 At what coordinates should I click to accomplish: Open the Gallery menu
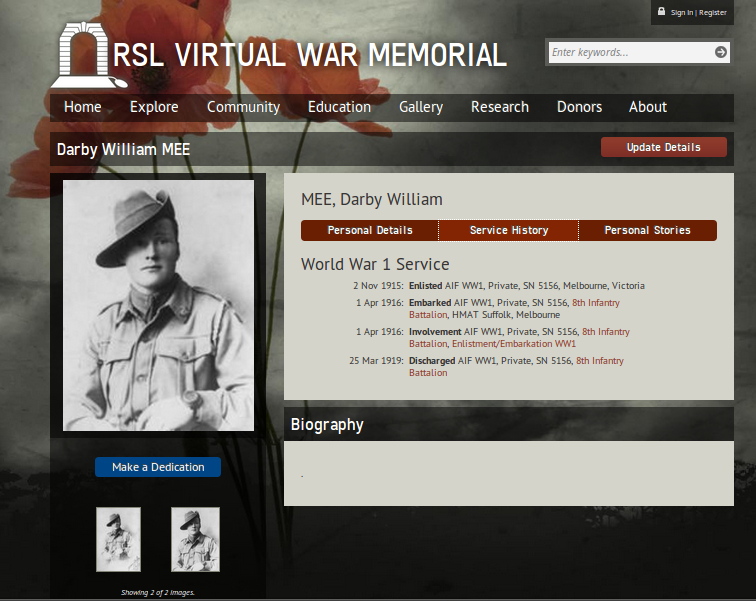421,107
